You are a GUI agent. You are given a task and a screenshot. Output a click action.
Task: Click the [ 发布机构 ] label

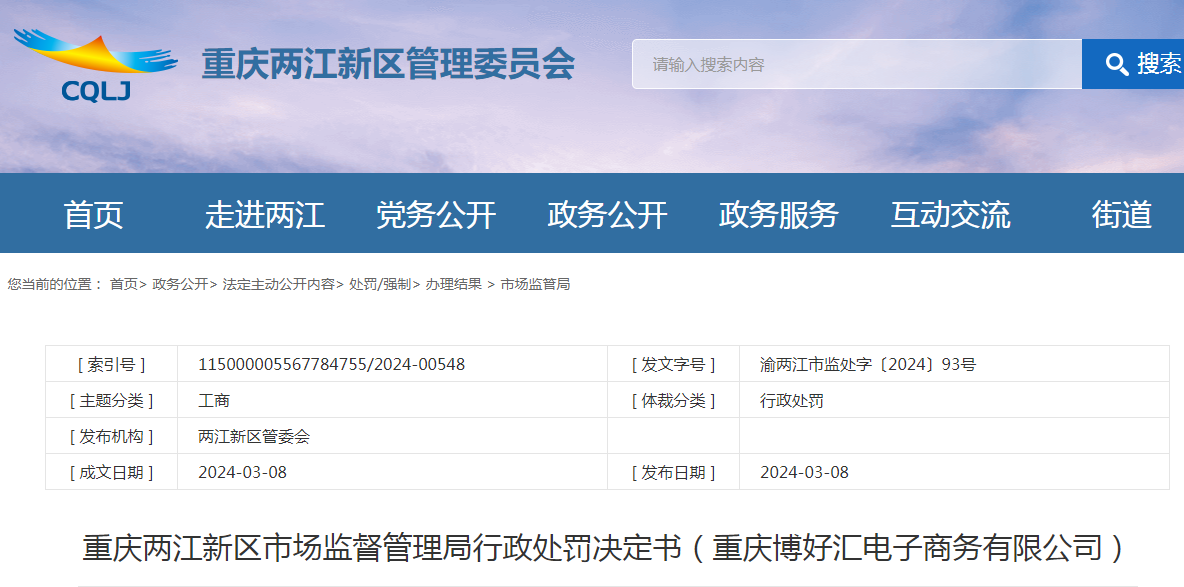point(112,437)
